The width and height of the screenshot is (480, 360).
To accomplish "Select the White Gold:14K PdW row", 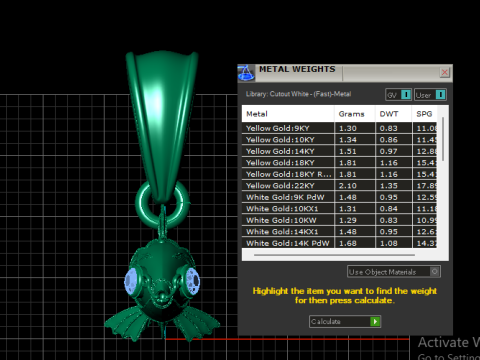I will pos(339,243).
